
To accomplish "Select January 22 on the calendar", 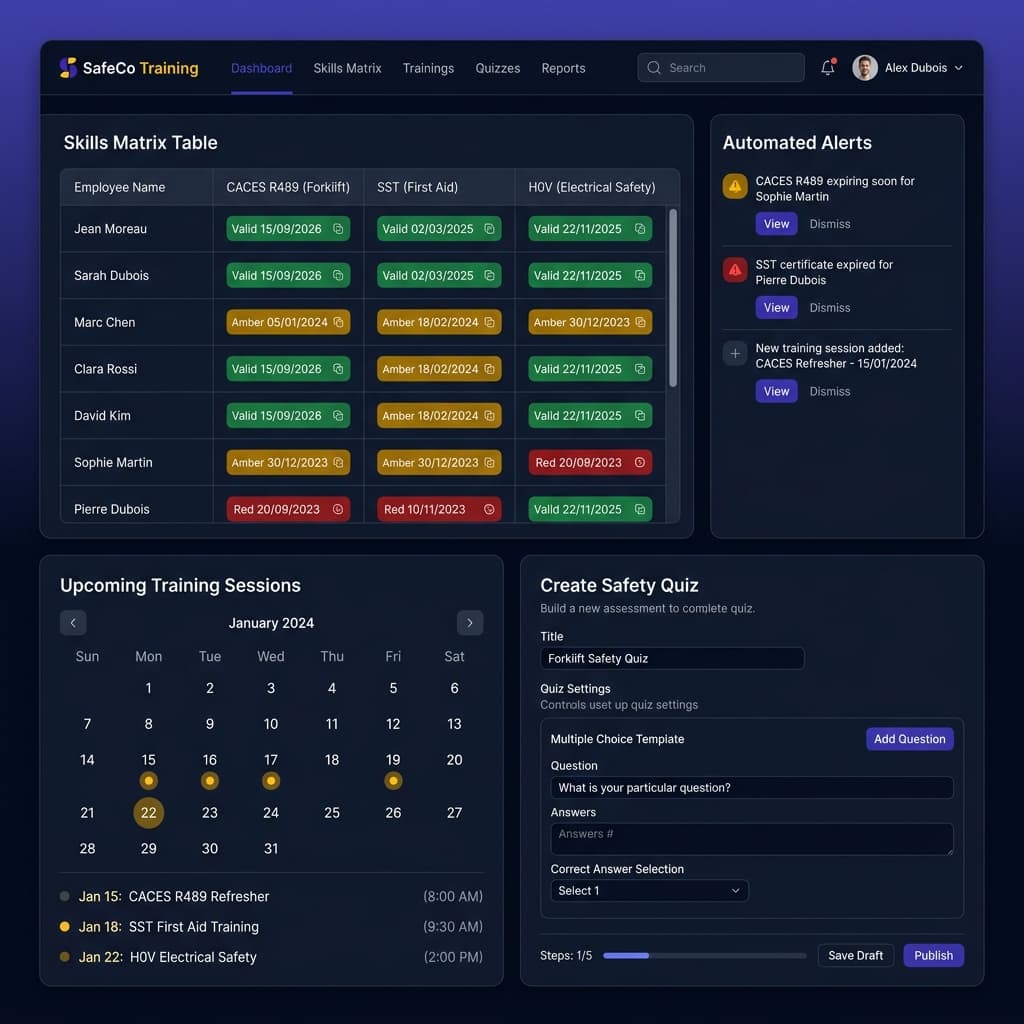I will (x=148, y=813).
